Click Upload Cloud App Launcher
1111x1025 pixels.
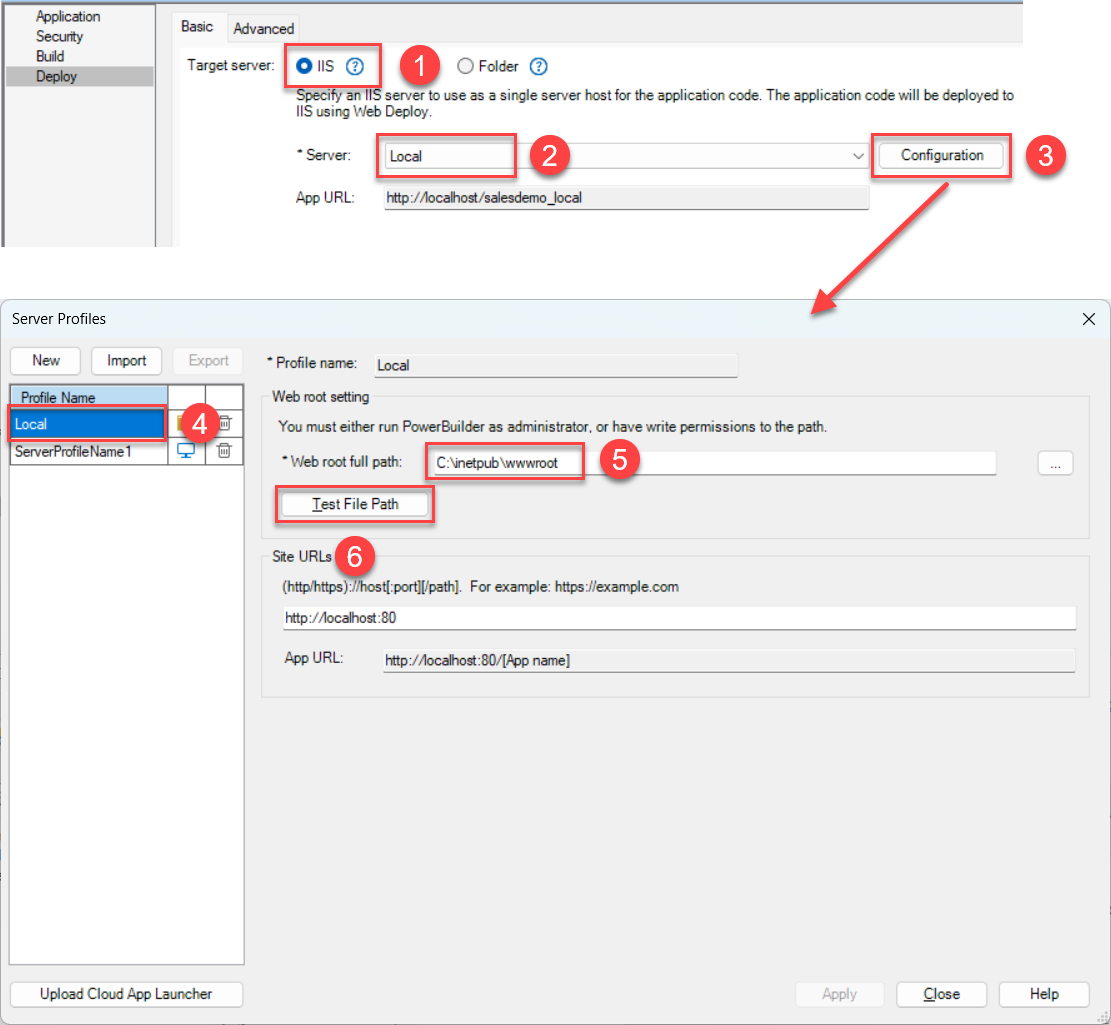pos(126,994)
